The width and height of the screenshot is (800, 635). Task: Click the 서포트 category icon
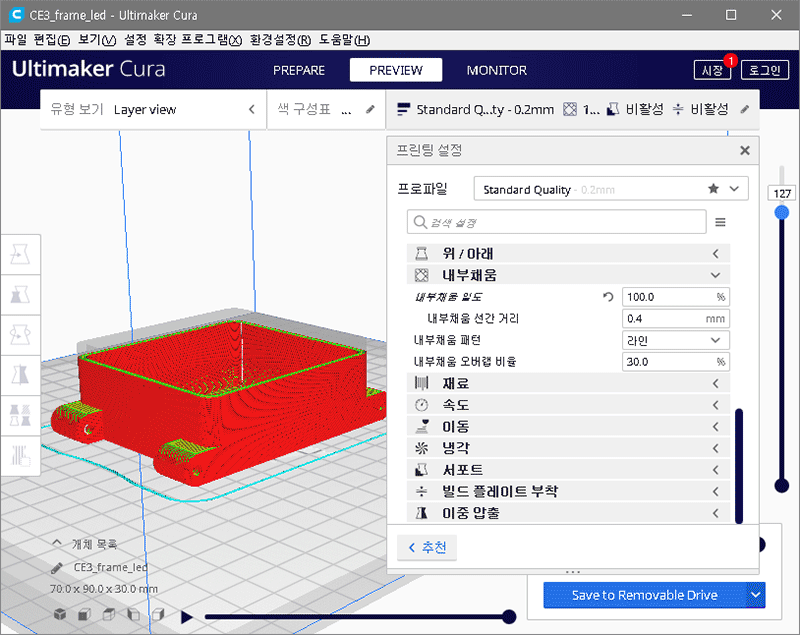pos(421,470)
